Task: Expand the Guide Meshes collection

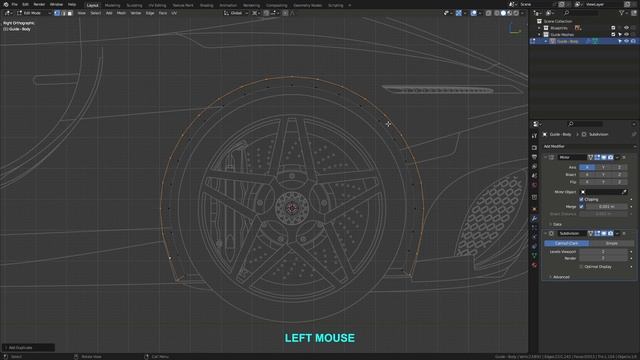Action: coord(539,35)
